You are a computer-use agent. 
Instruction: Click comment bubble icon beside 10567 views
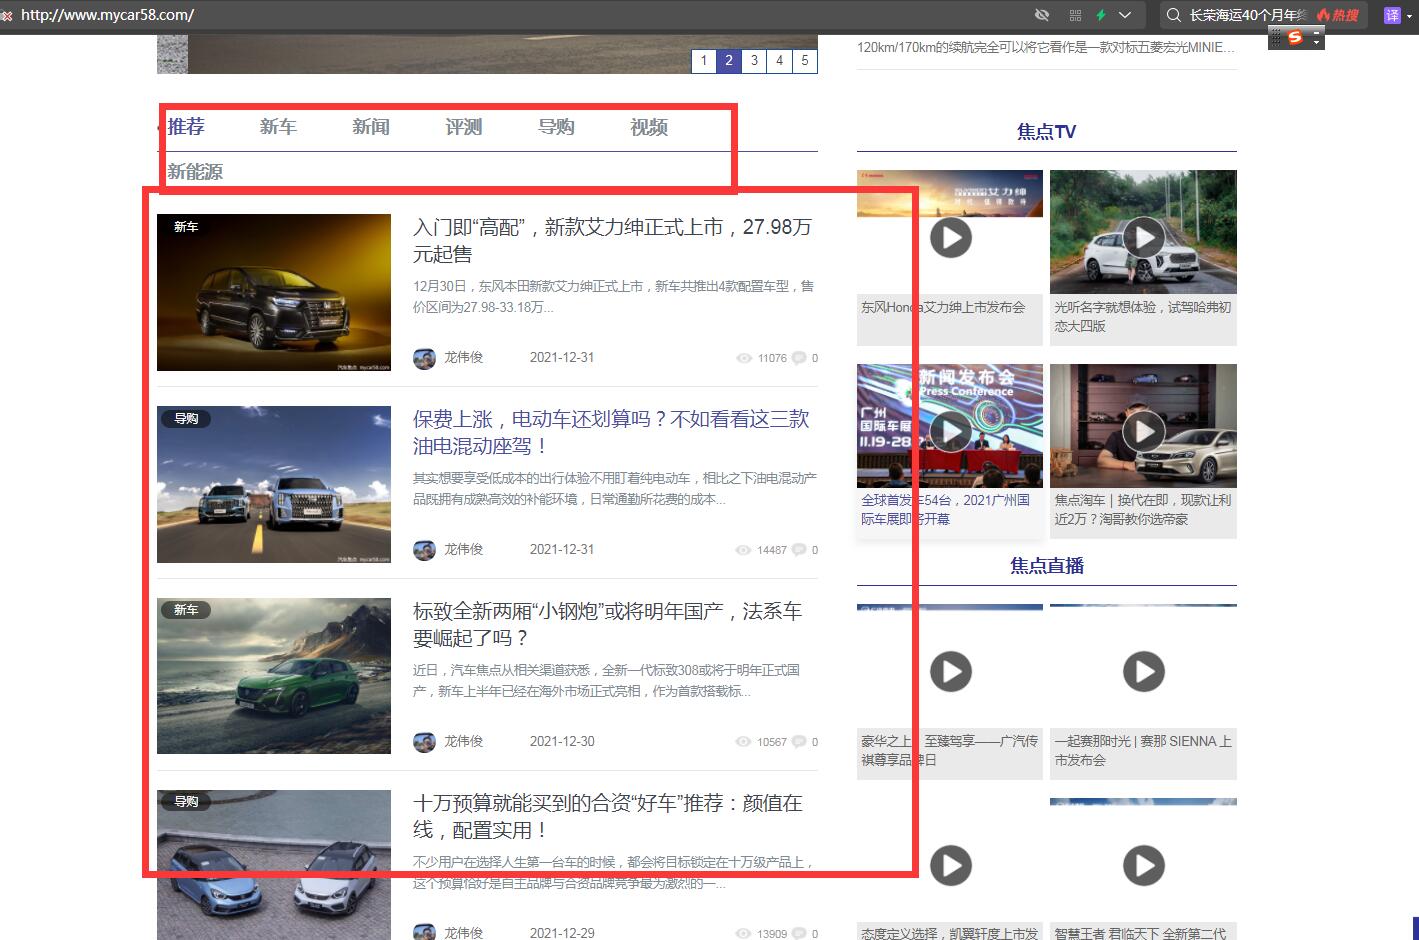[x=799, y=742]
